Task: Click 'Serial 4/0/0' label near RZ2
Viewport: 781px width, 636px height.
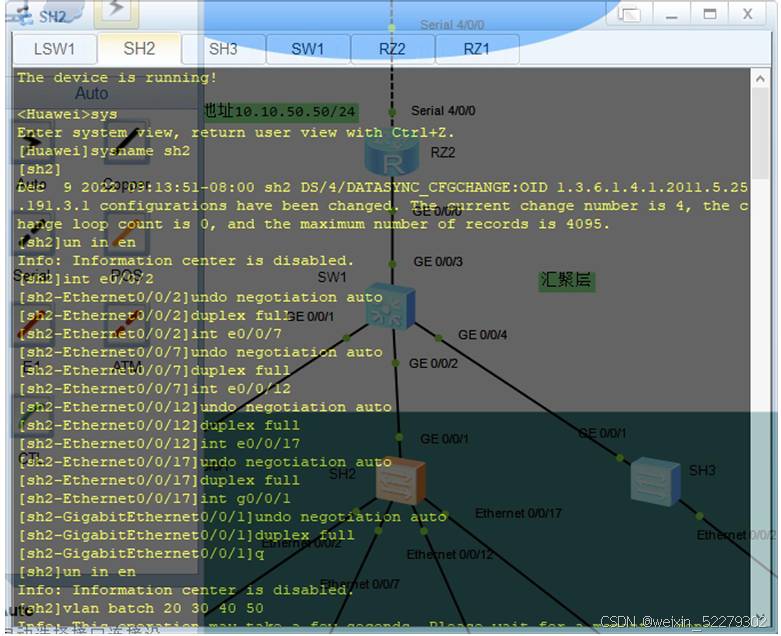Action: pos(443,111)
